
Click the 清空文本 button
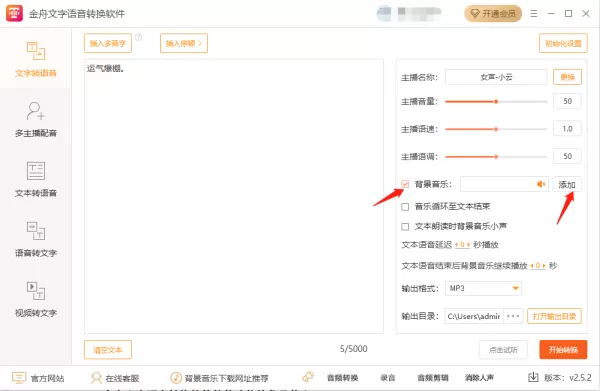(108, 350)
